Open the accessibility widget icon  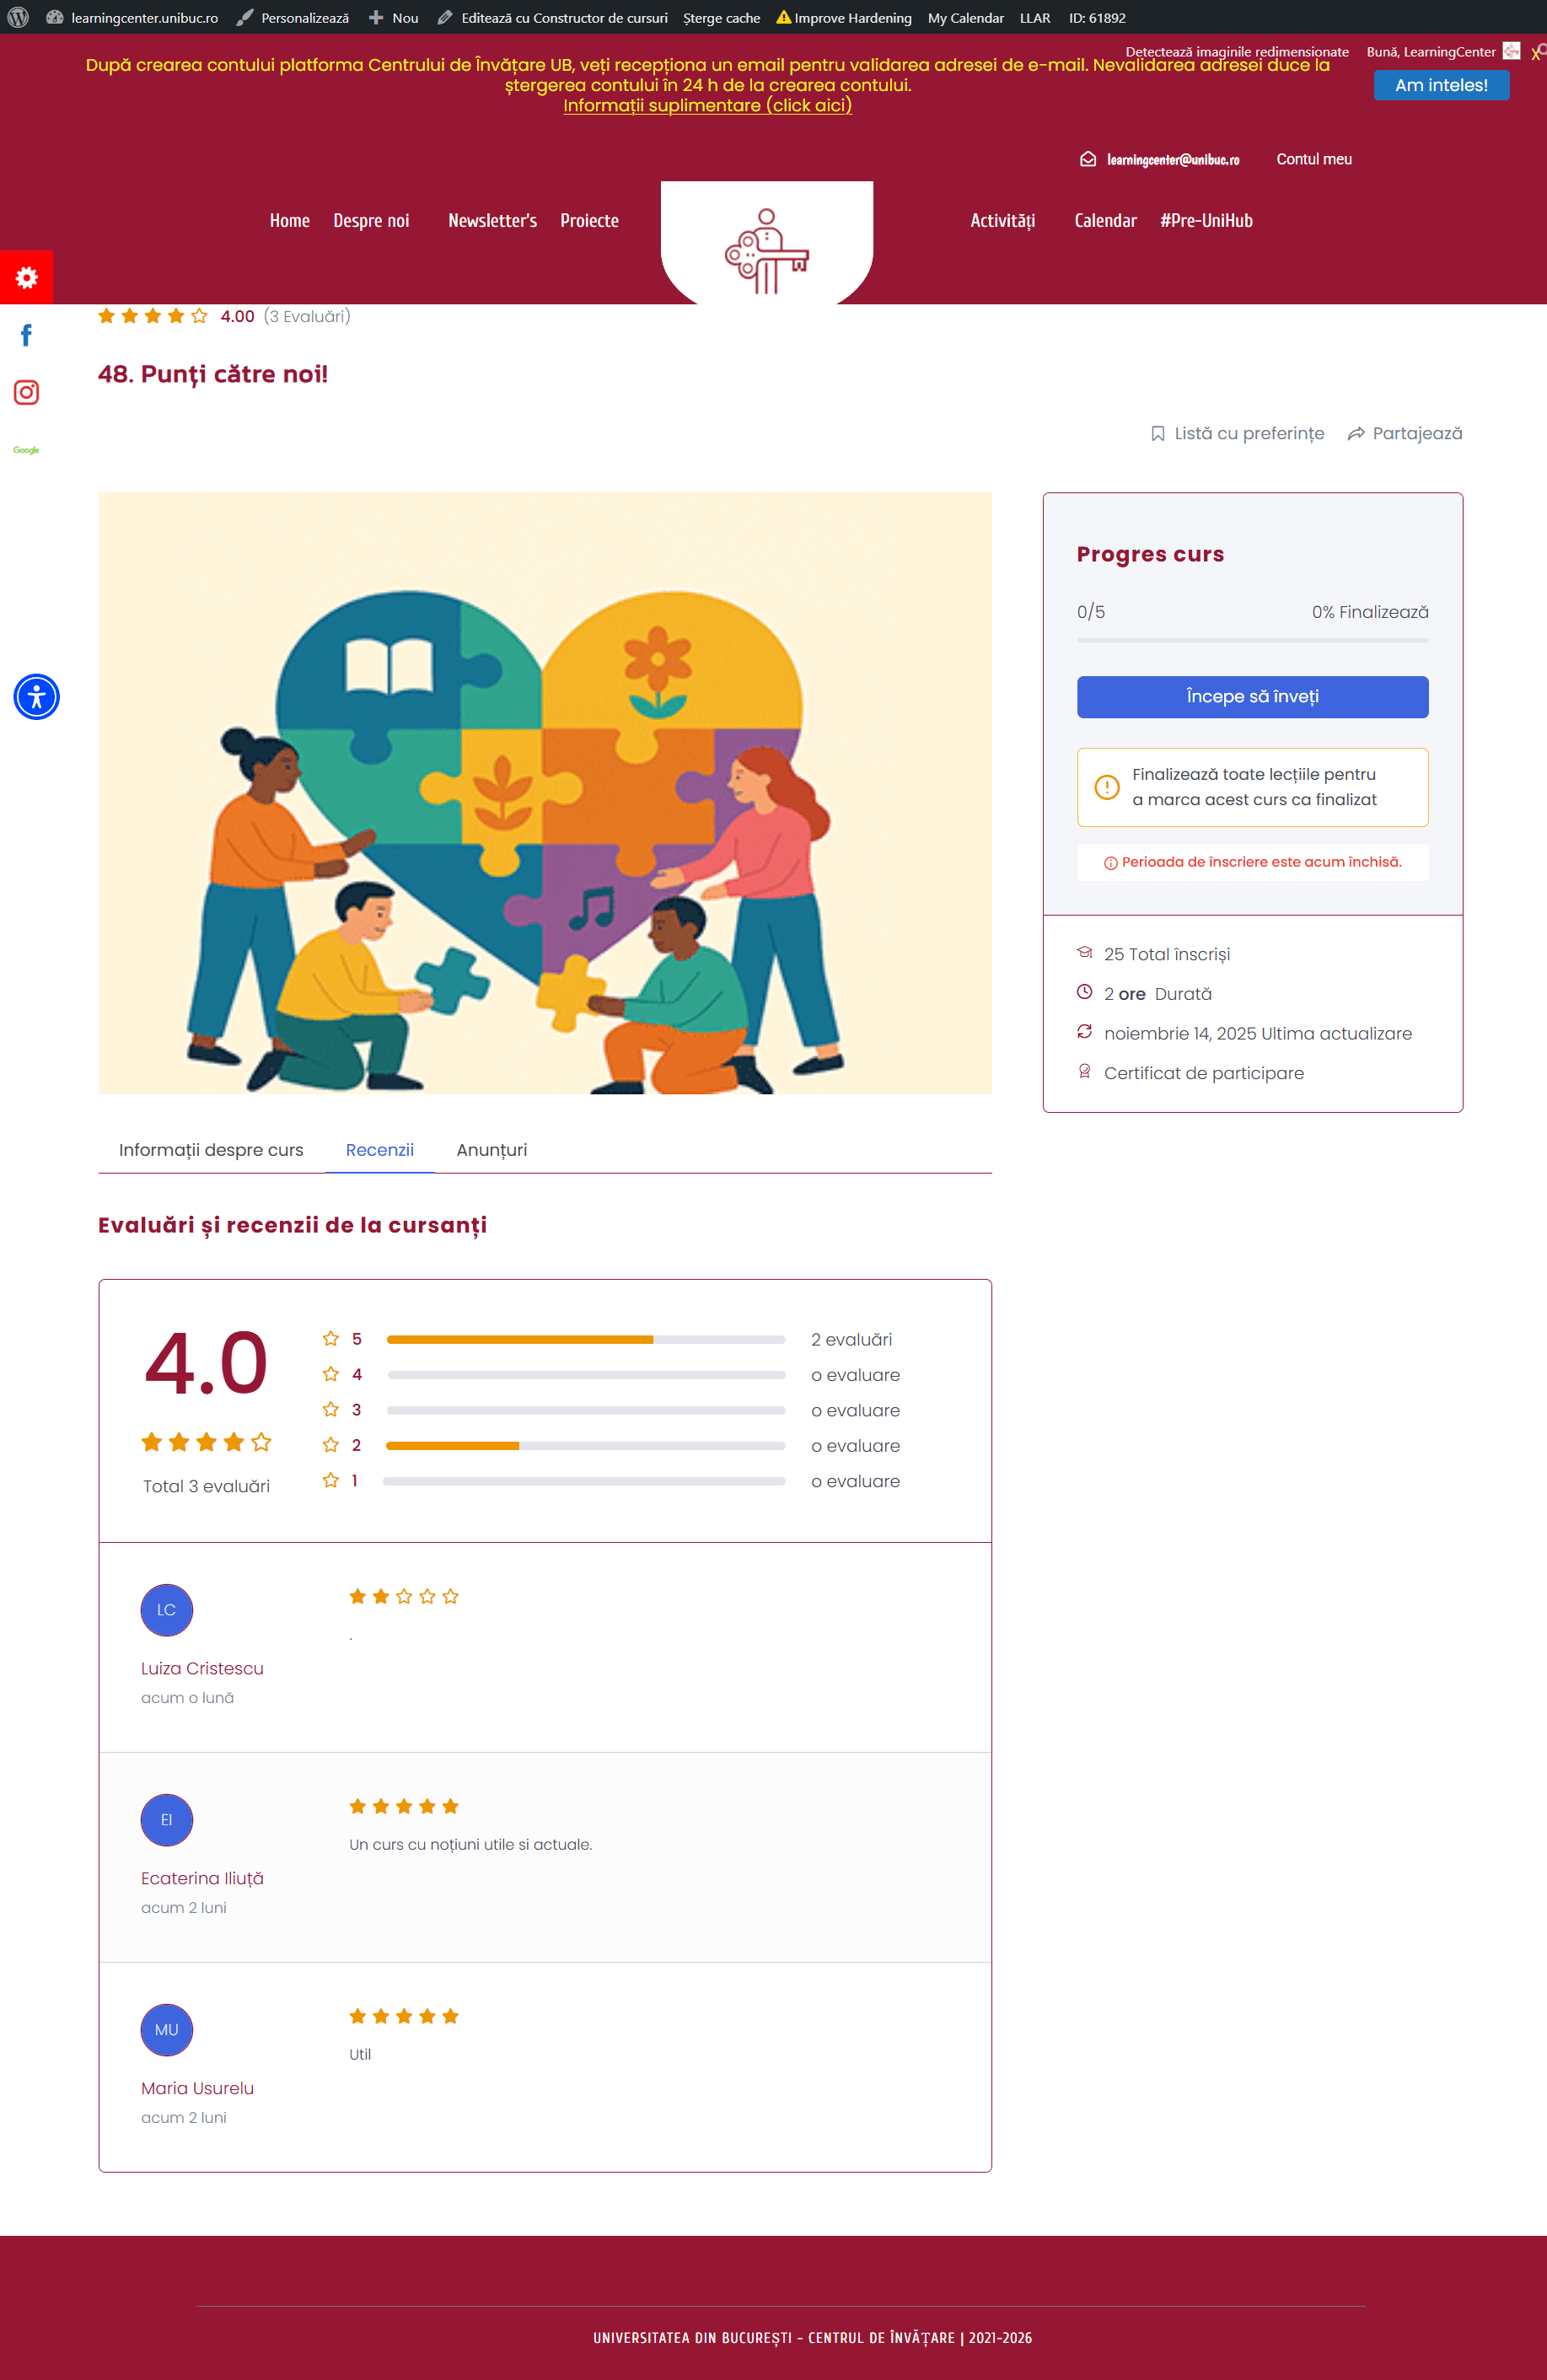tap(36, 697)
